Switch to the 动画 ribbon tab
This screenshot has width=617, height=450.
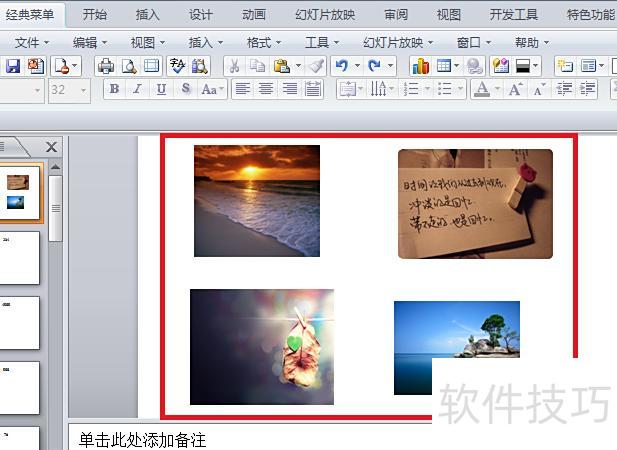tap(254, 15)
